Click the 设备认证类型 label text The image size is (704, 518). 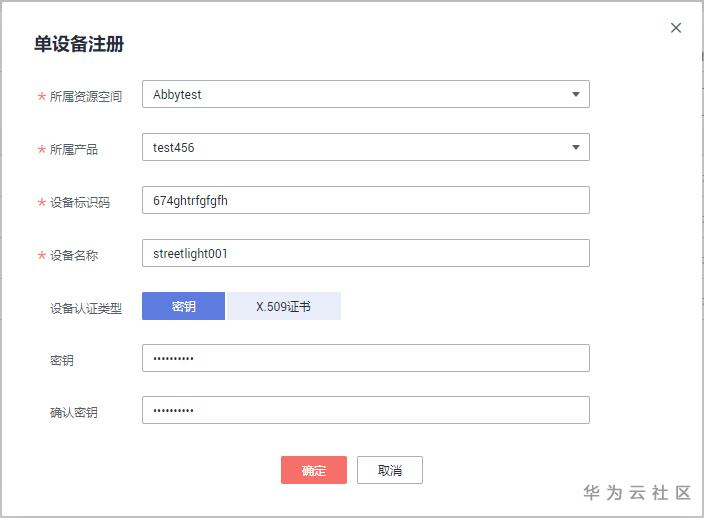86,309
